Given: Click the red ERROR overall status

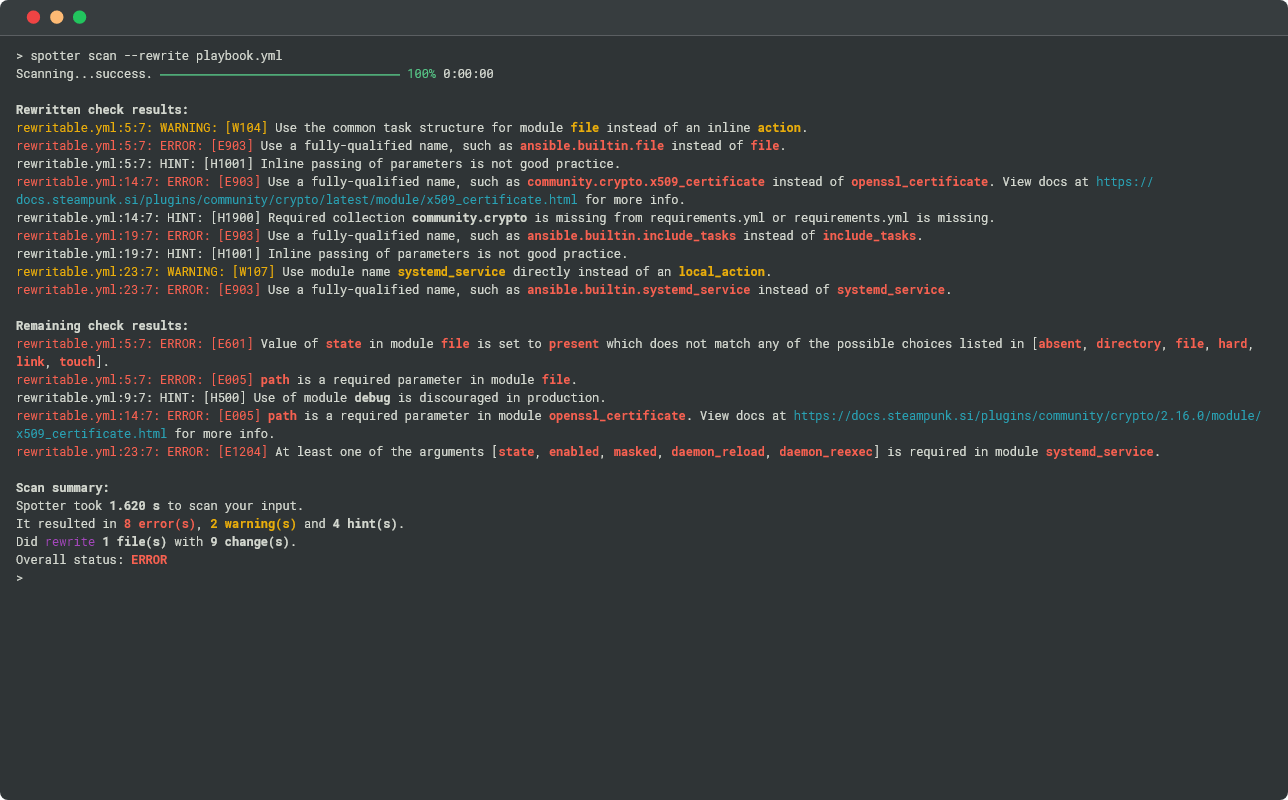Looking at the screenshot, I should (x=149, y=560).
